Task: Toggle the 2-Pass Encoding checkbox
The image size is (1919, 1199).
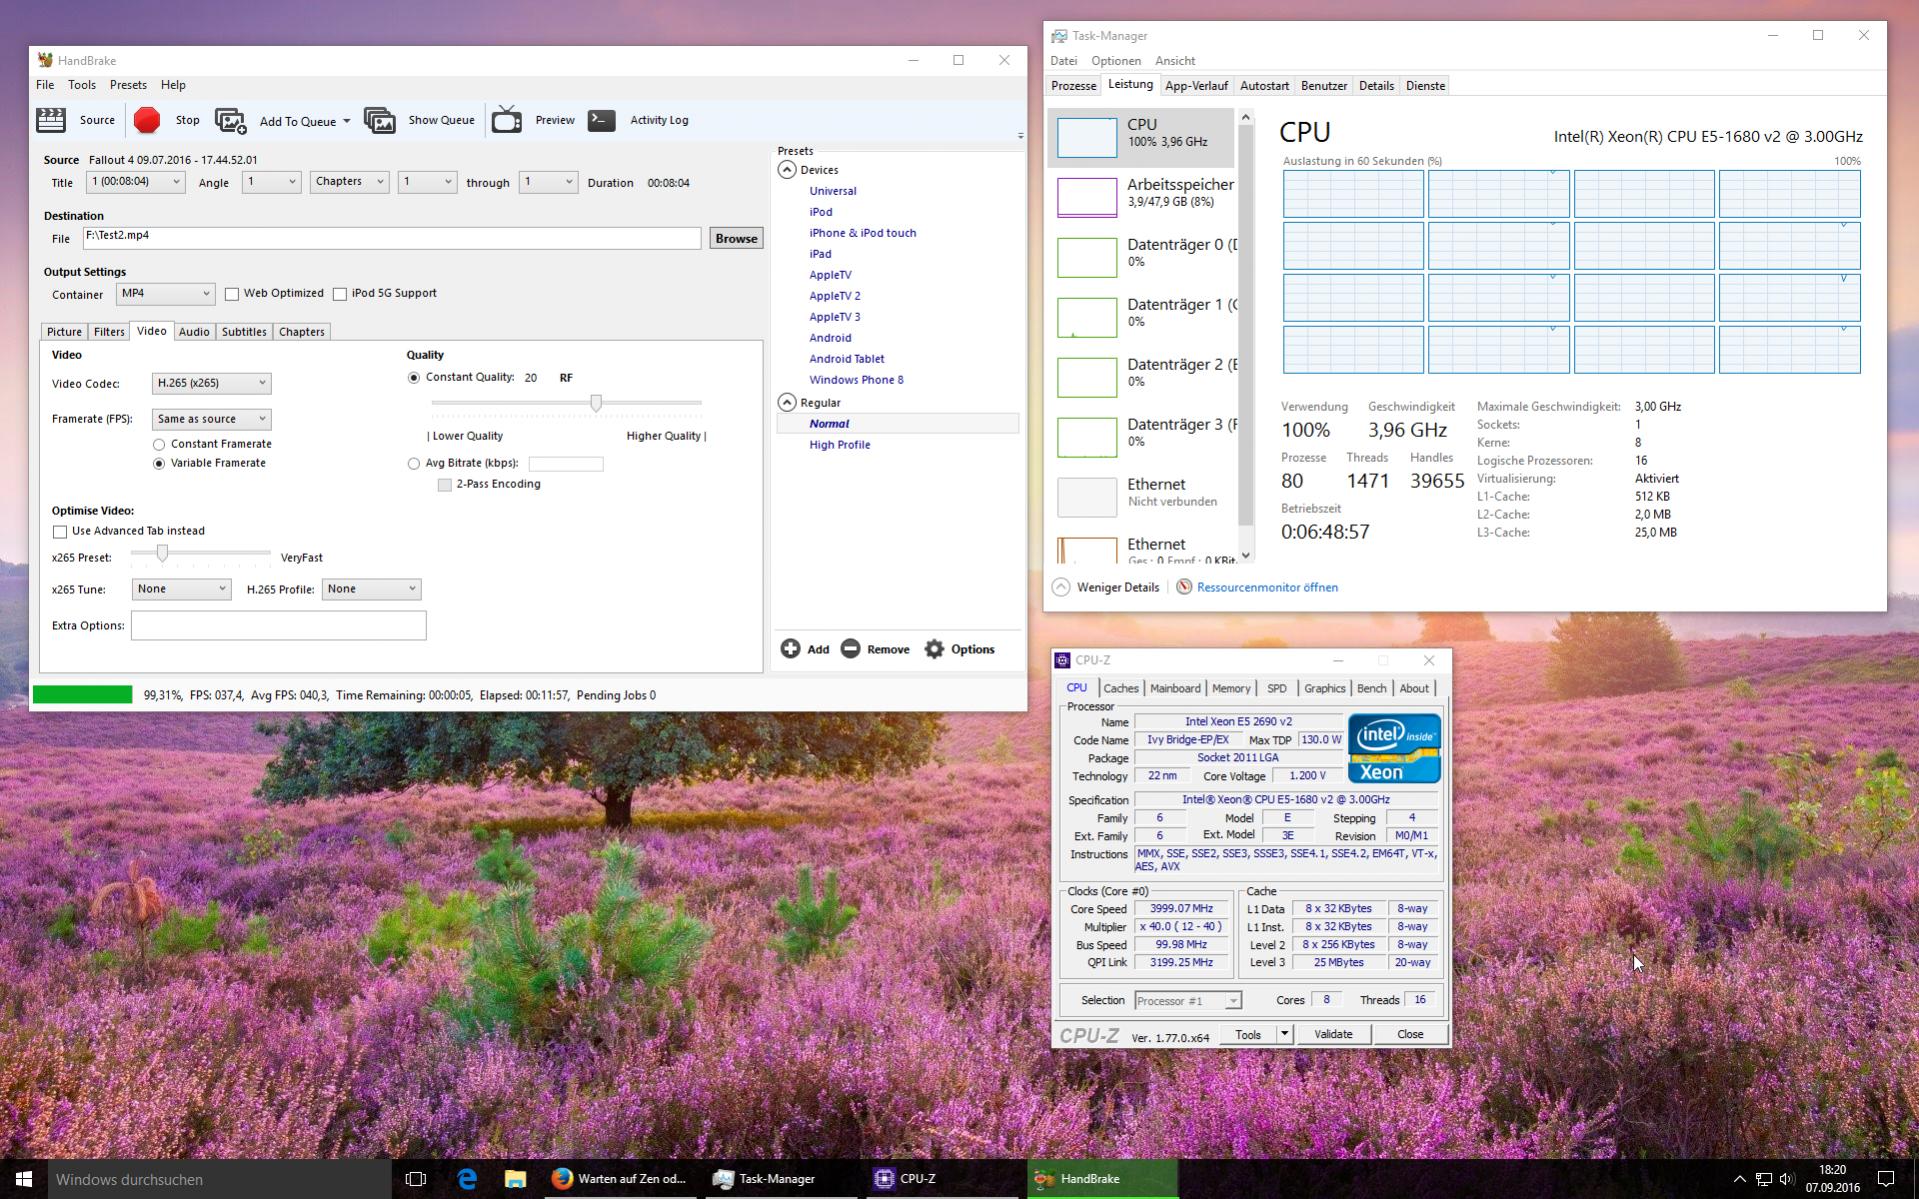Action: (445, 485)
